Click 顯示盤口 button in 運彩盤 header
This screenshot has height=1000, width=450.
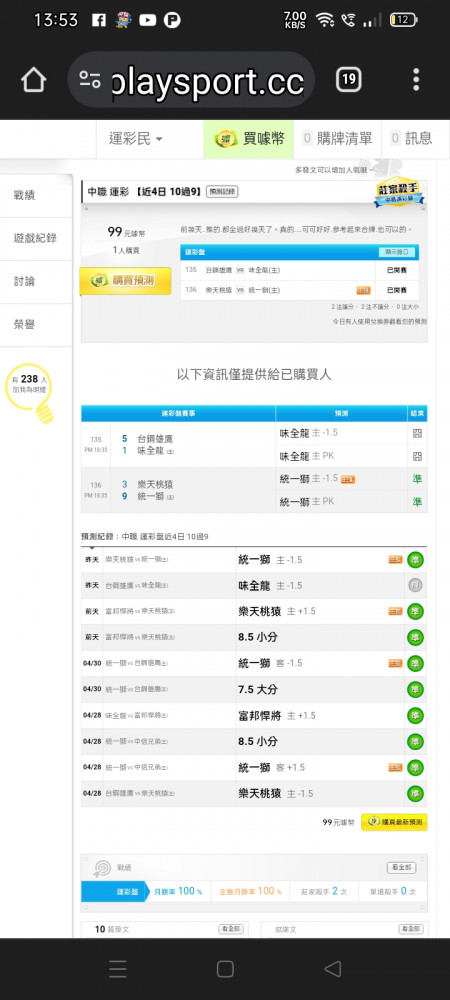coord(396,253)
